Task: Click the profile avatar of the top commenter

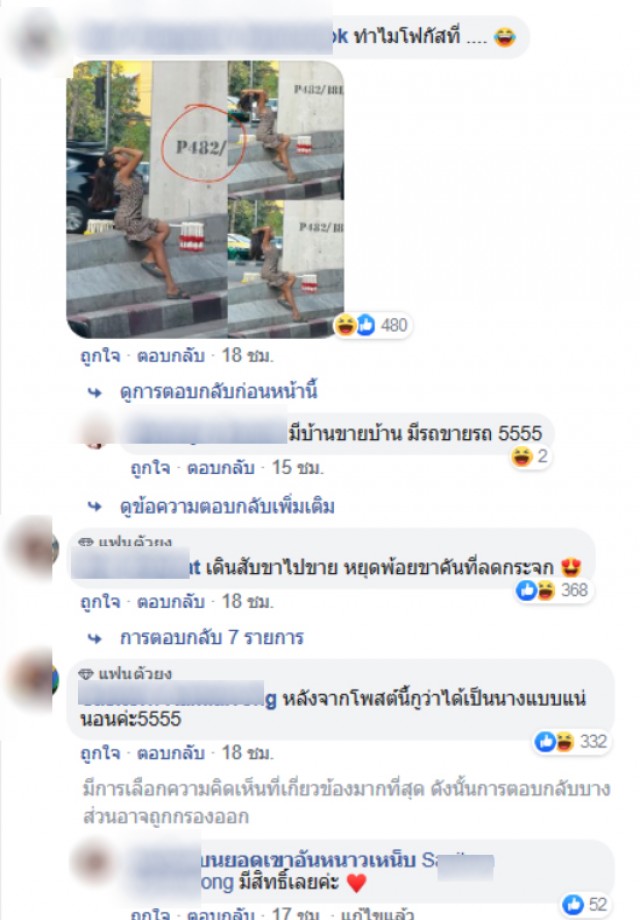Action: pyautogui.click(x=36, y=40)
